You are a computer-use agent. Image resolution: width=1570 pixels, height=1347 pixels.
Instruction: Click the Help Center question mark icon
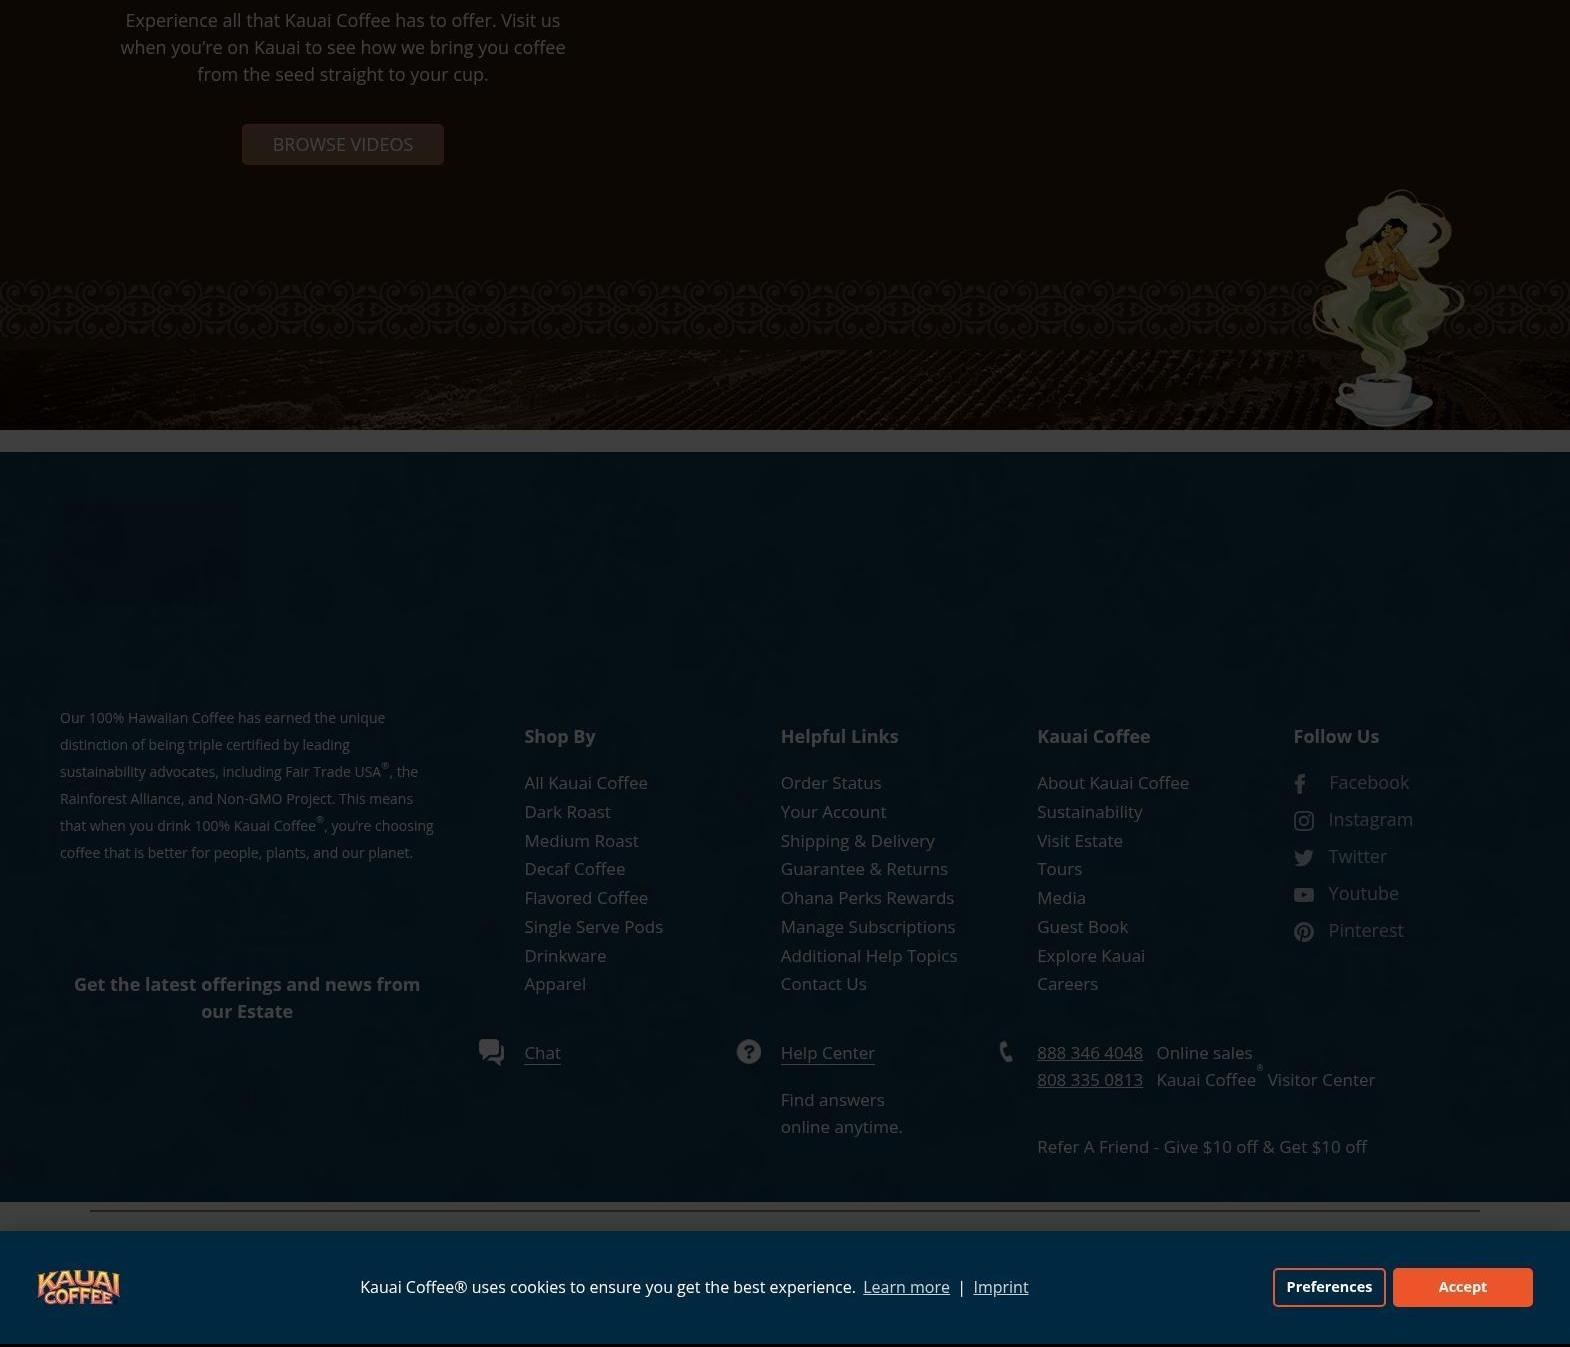749,1052
